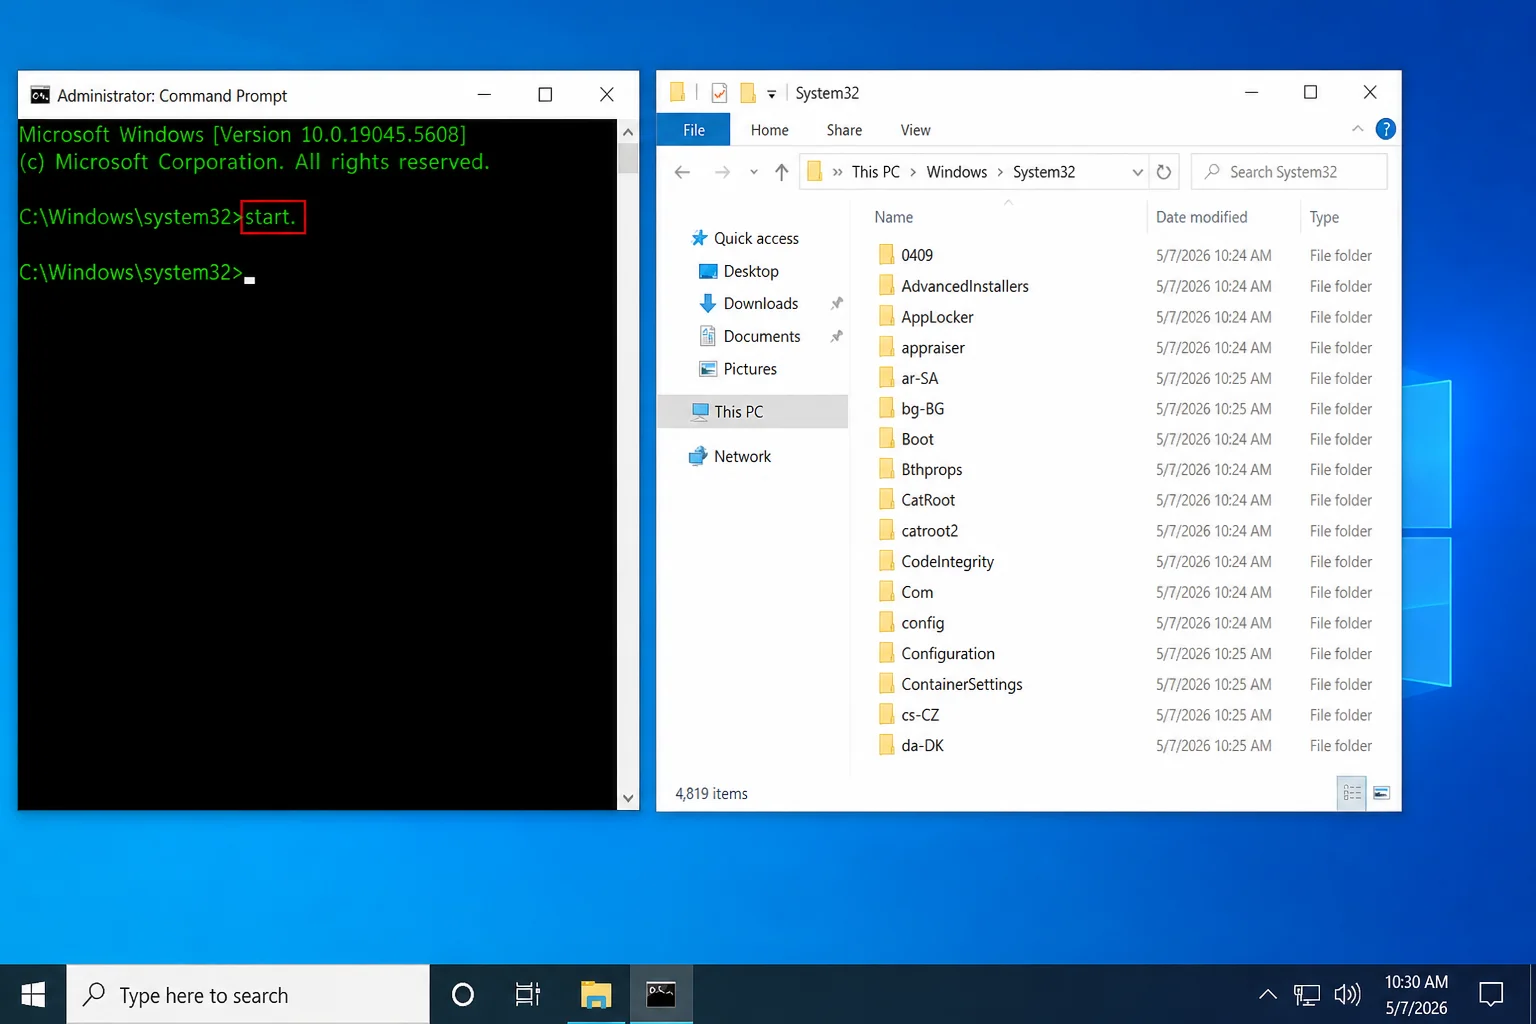Screen dimensions: 1536x1024
Task: Open the Home ribbon tab
Action: click(x=769, y=130)
